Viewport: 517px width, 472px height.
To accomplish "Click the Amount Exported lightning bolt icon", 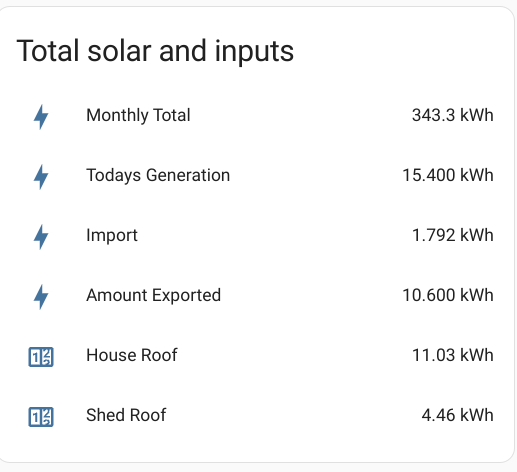I will pos(41,297).
